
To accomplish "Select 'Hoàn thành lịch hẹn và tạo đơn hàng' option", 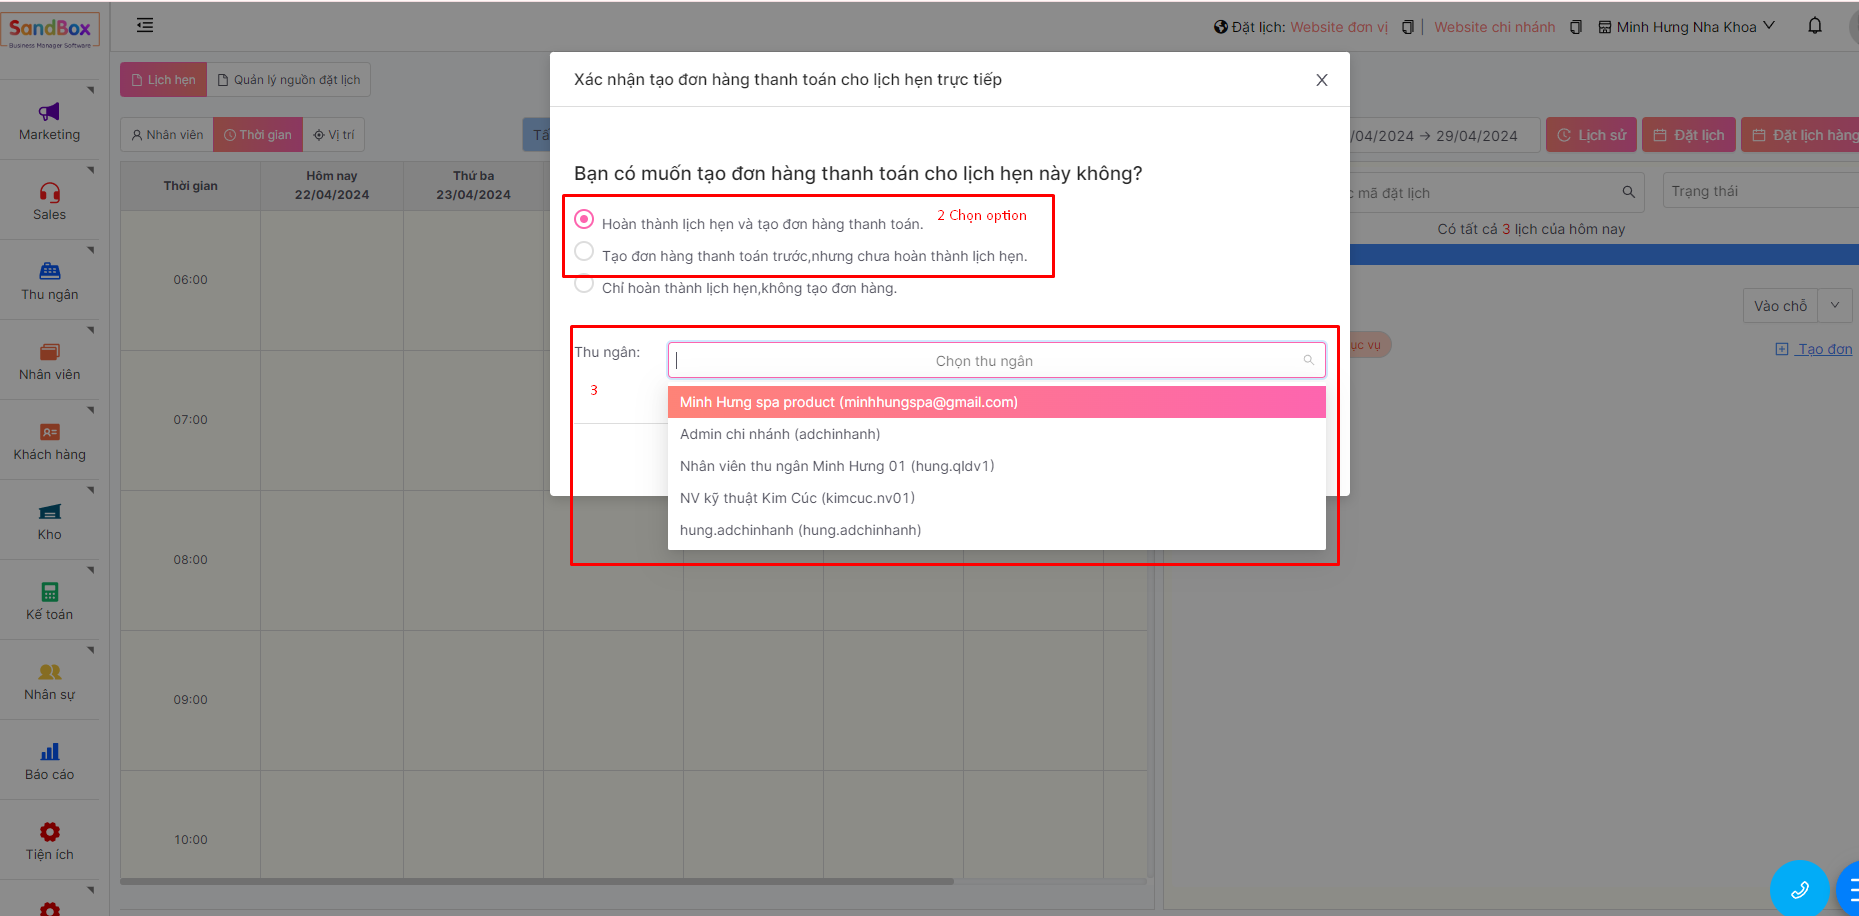I will pyautogui.click(x=585, y=220).
